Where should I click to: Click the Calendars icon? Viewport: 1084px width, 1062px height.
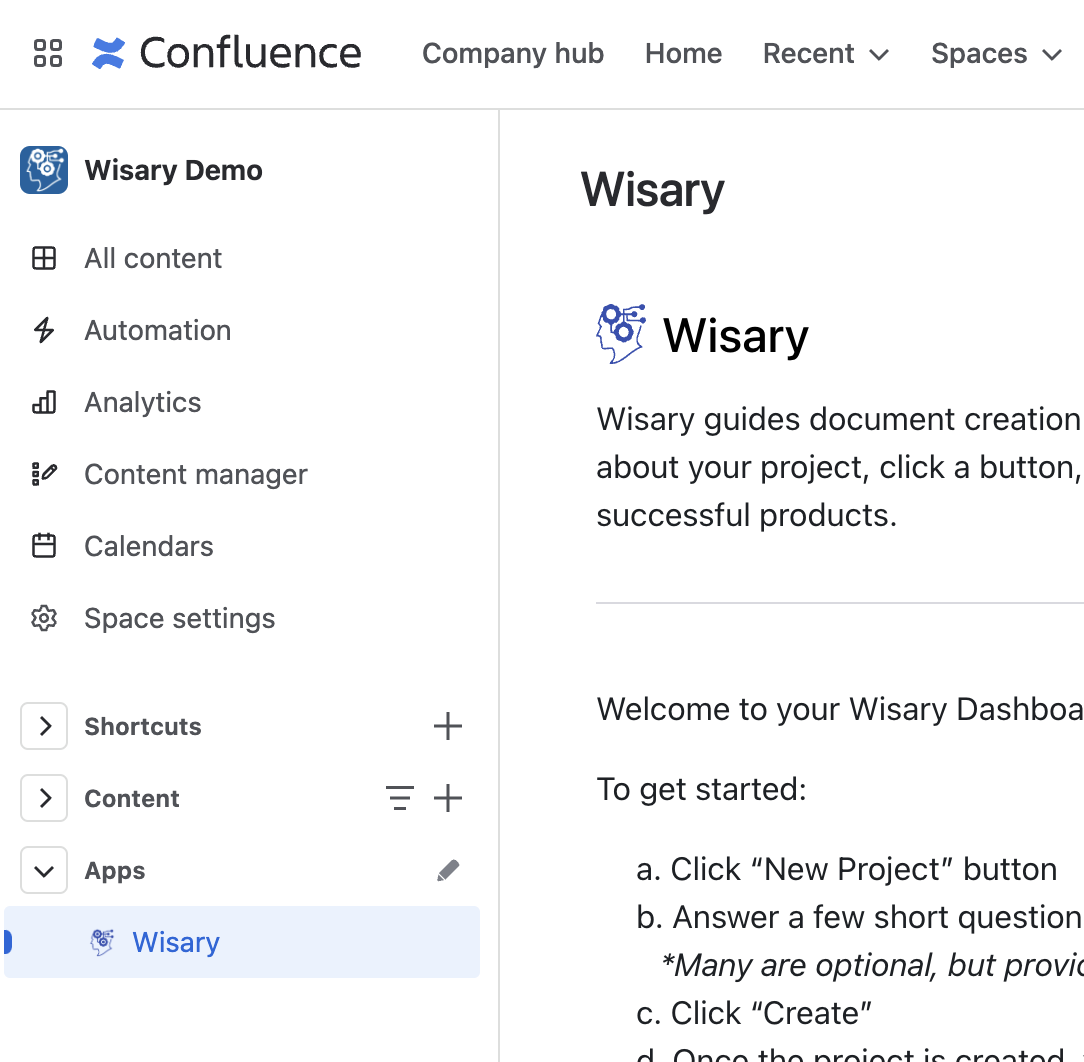pos(44,546)
